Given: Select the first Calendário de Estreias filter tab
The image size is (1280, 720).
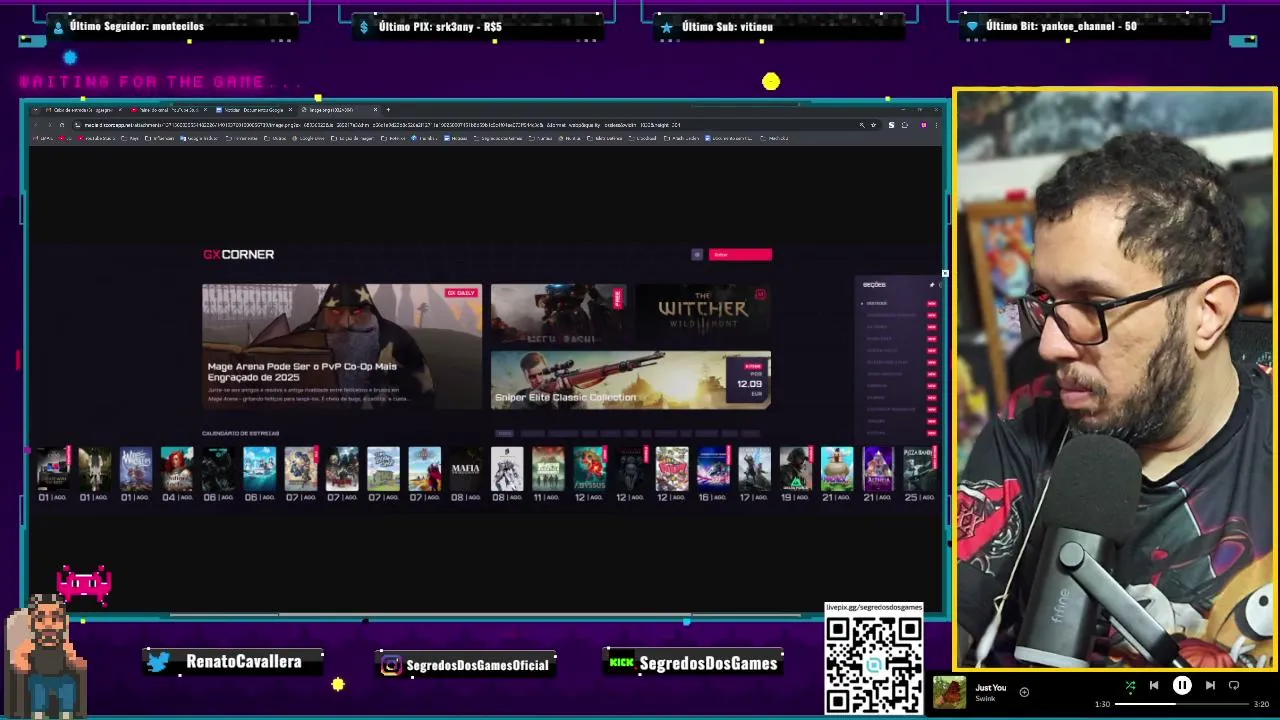Looking at the screenshot, I should click(x=504, y=433).
